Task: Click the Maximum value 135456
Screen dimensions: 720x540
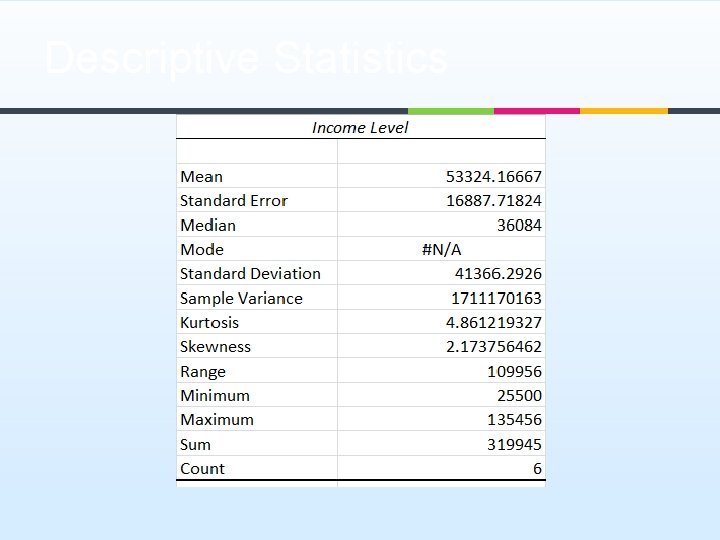Action: tap(514, 420)
